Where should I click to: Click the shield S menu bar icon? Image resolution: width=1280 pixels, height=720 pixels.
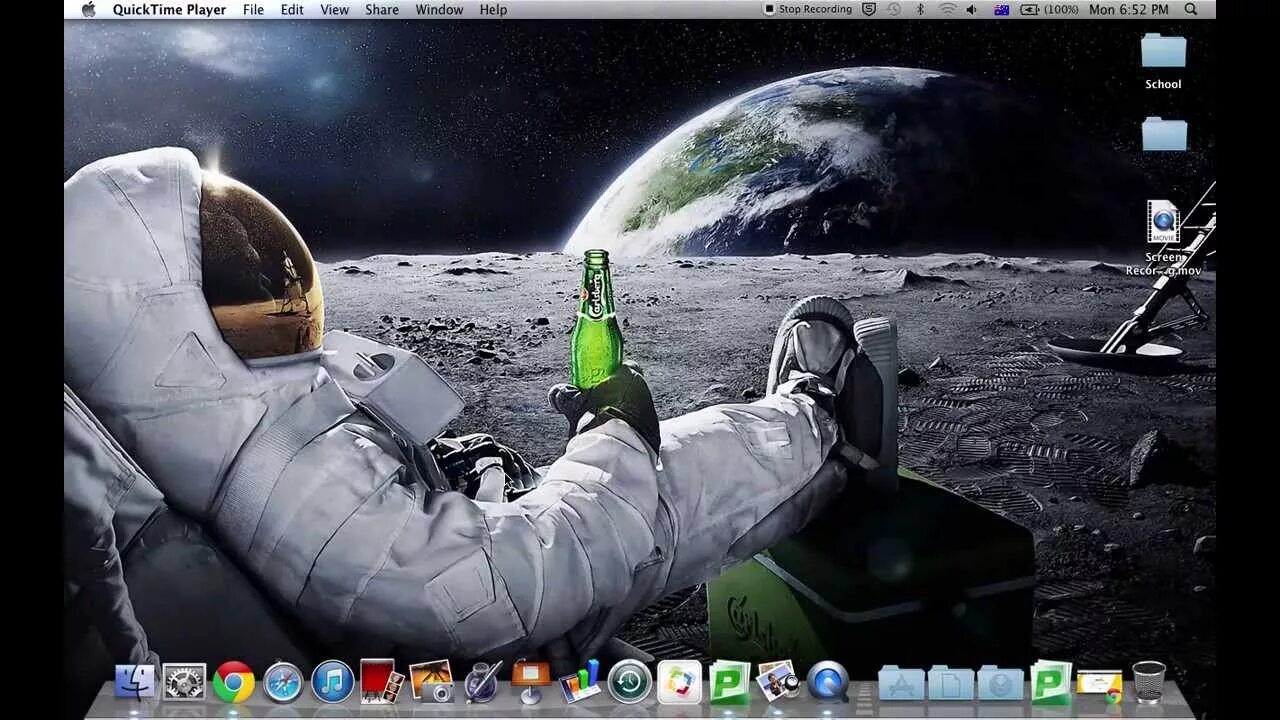(869, 9)
